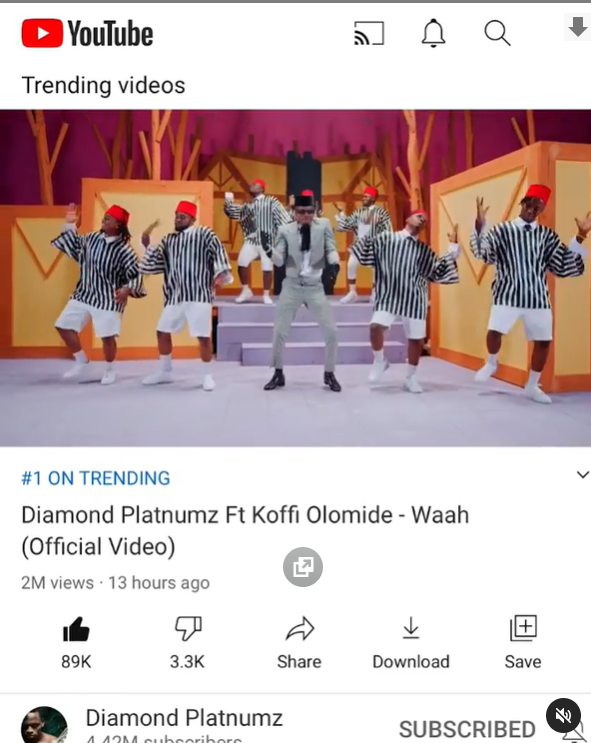Screen dimensions: 591x743
Task: Open notifications bell in header
Action: point(433,33)
